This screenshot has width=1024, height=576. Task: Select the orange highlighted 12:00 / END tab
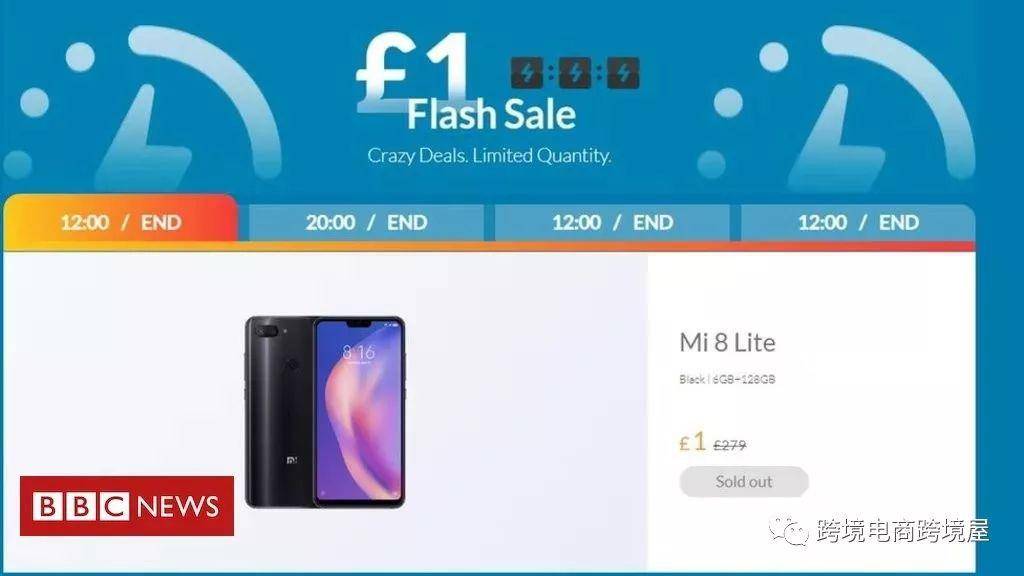[120, 222]
